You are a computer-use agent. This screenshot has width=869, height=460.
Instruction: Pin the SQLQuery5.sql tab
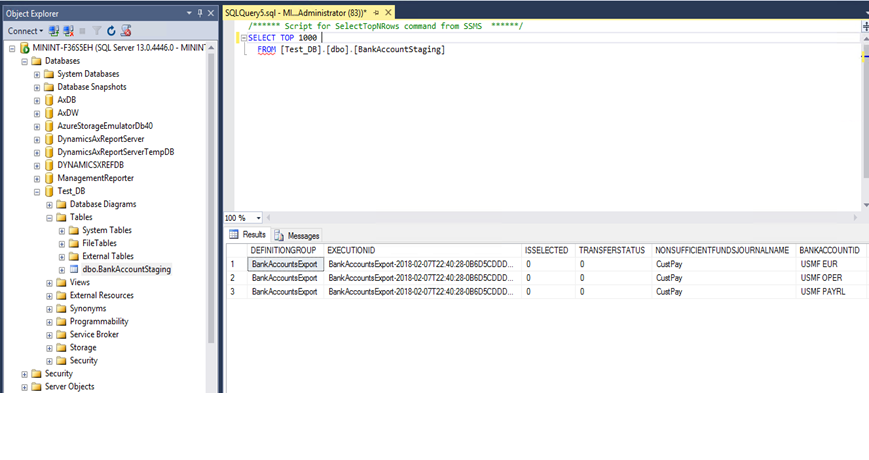point(377,13)
